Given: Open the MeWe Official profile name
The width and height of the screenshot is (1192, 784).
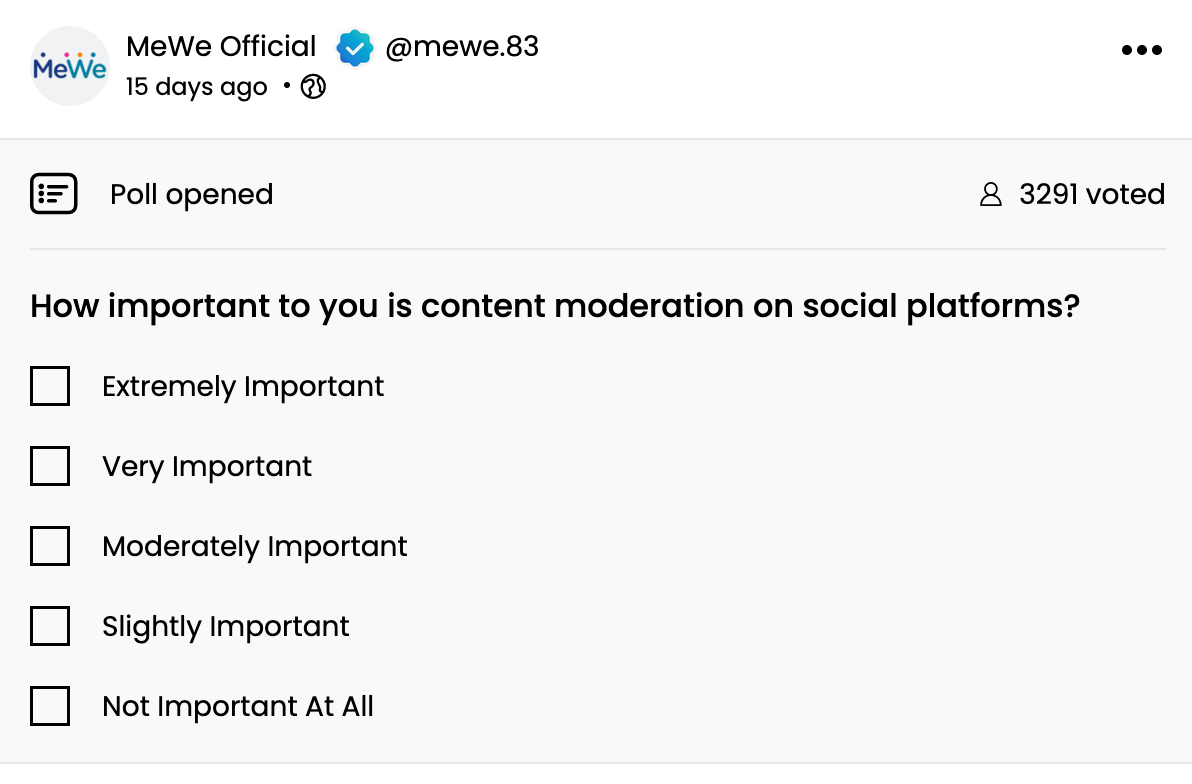Looking at the screenshot, I should pos(221,46).
